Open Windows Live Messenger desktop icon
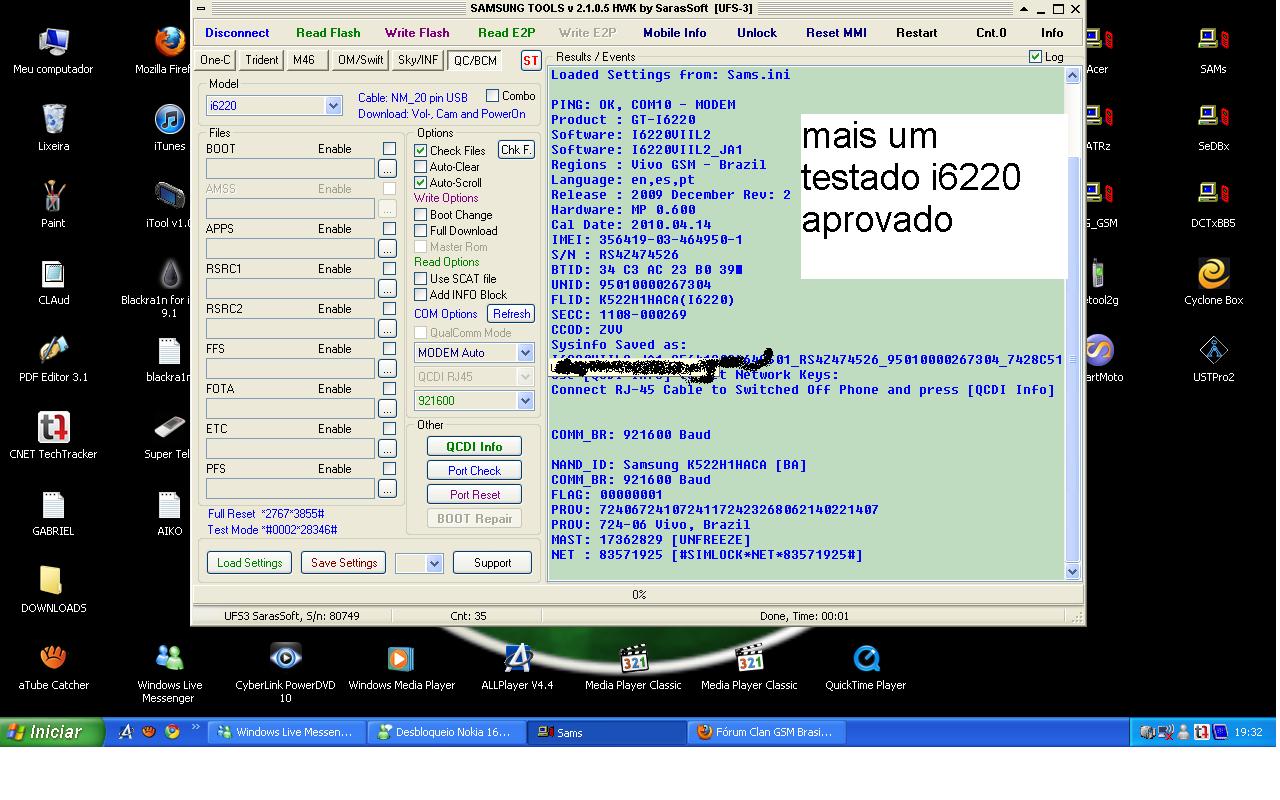Image resolution: width=1280 pixels, height=800 pixels. [x=169, y=673]
